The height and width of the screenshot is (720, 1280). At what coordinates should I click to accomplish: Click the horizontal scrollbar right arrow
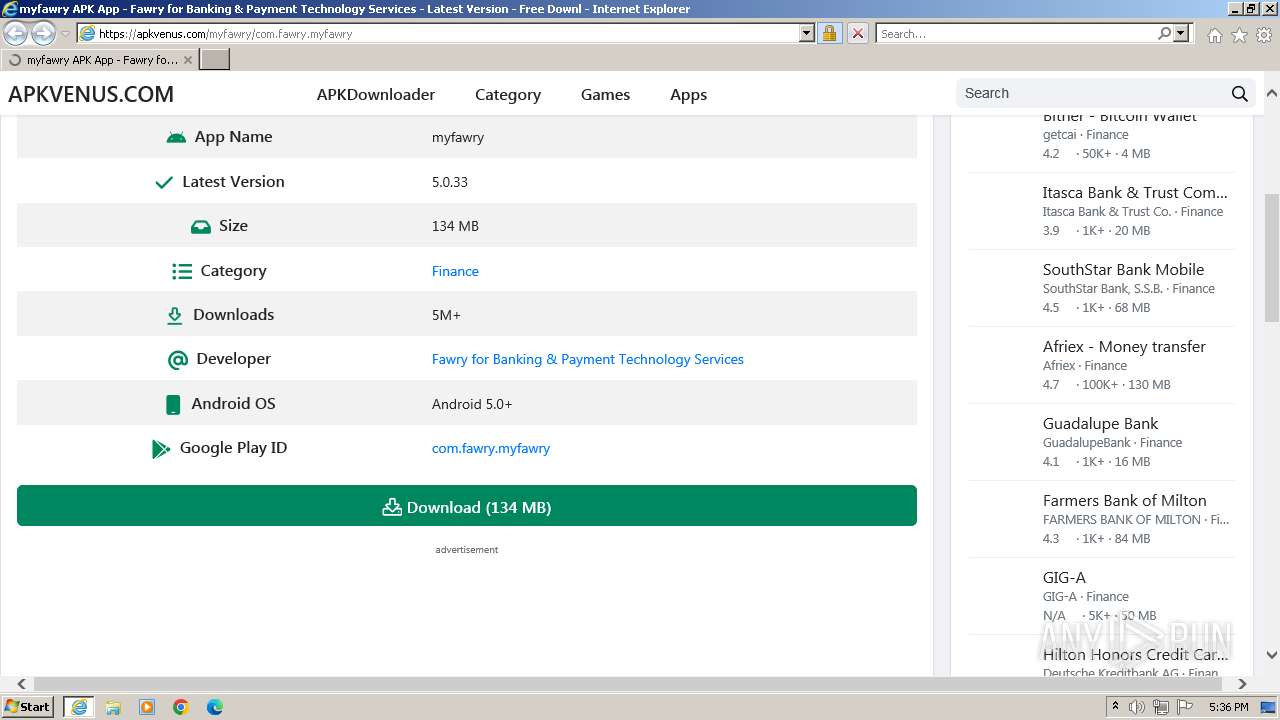pyautogui.click(x=1243, y=684)
